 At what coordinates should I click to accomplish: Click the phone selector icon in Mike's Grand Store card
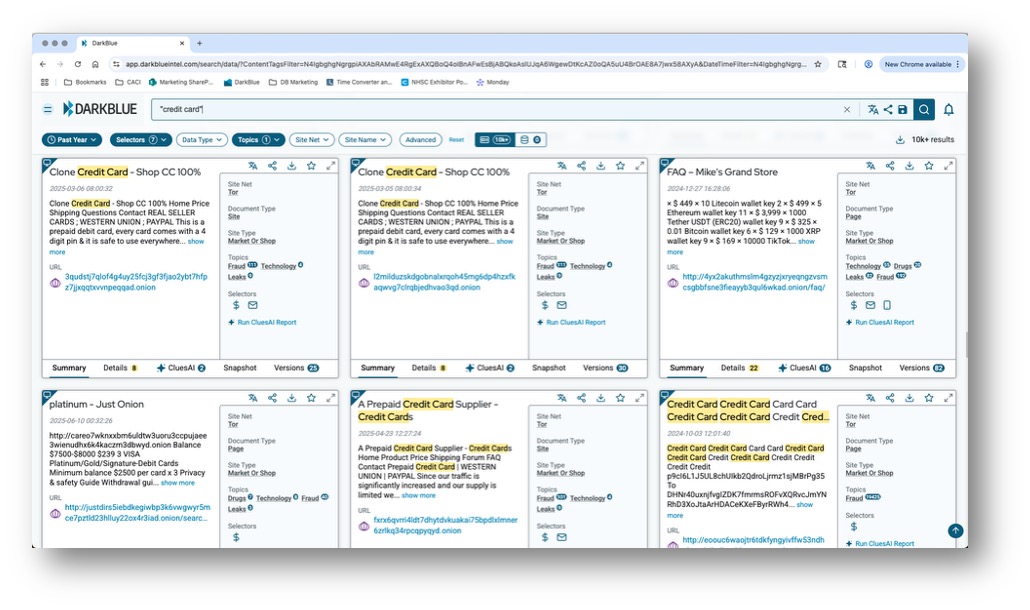pyautogui.click(x=887, y=305)
